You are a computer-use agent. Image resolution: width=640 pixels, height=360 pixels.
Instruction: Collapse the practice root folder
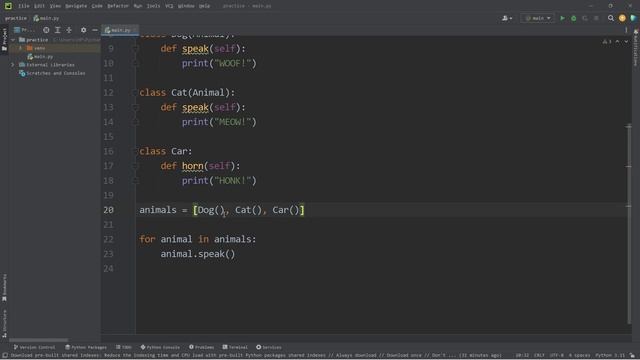click(13, 40)
